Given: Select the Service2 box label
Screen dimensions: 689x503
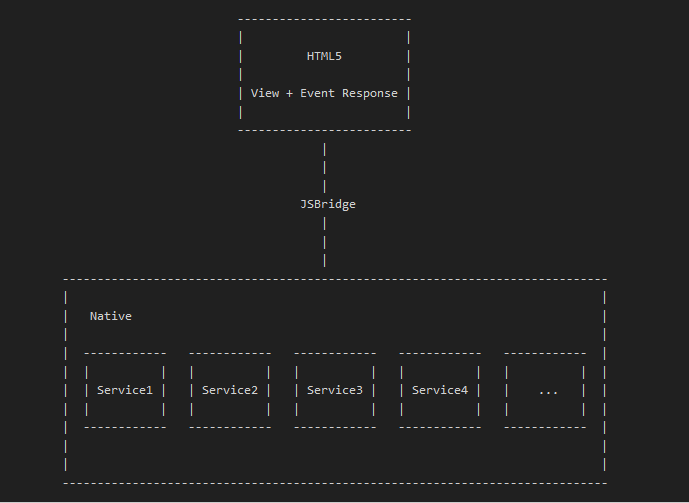Looking at the screenshot, I should pos(230,390).
